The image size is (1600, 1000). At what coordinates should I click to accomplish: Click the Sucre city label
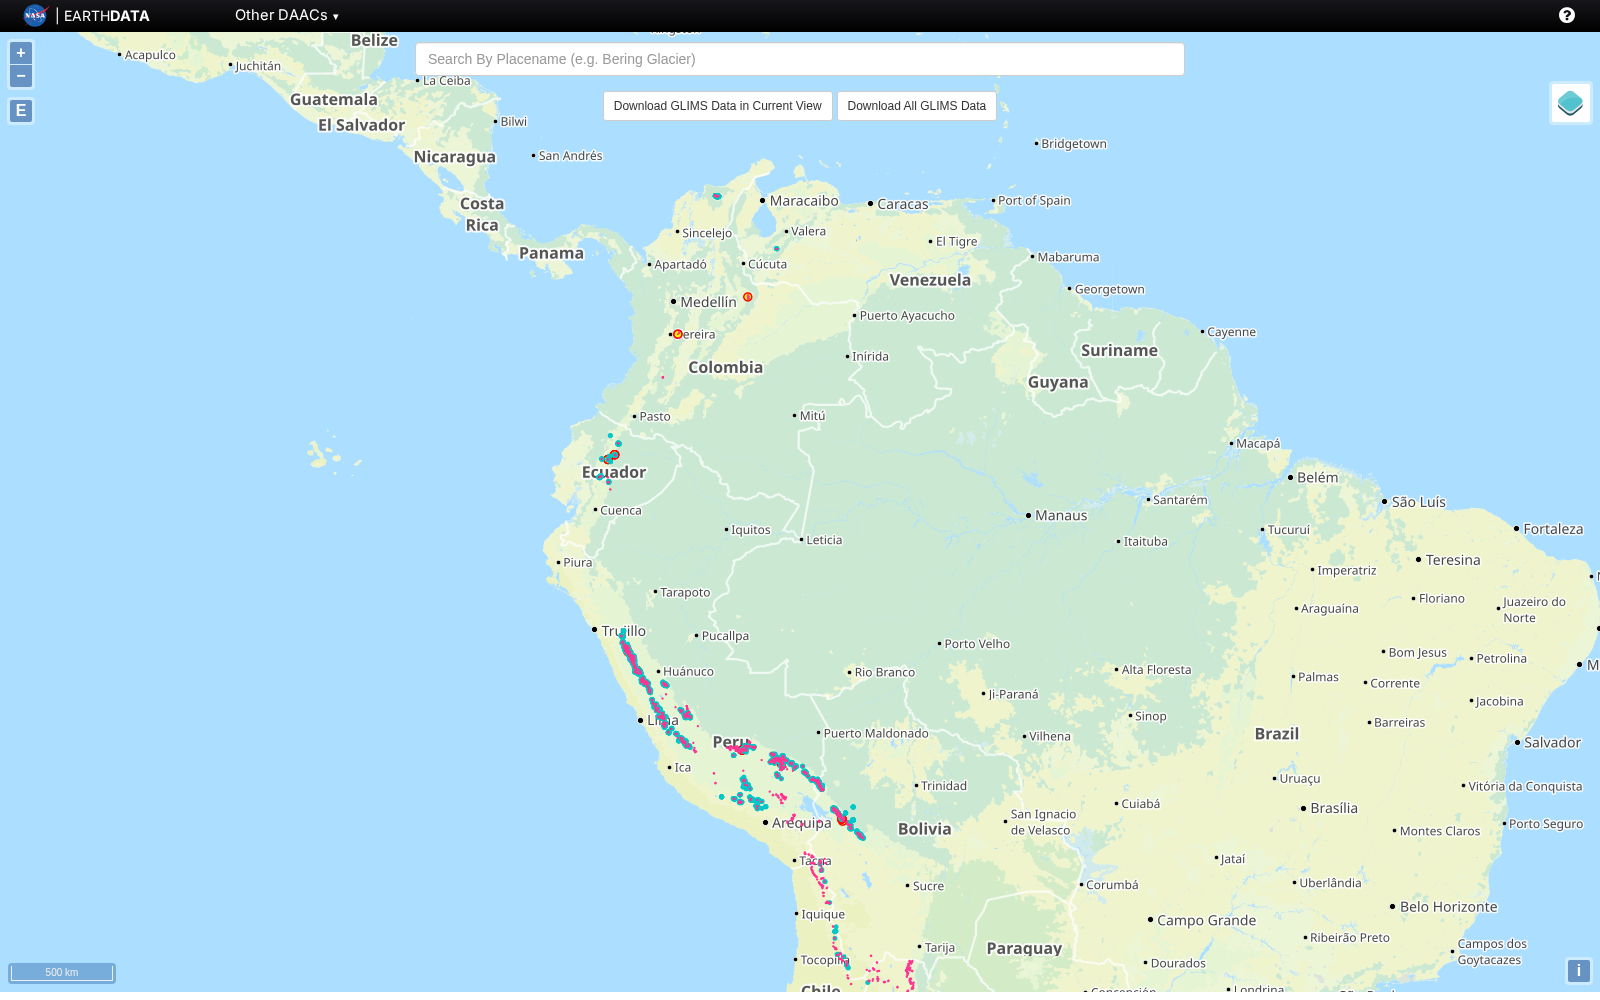pos(928,886)
